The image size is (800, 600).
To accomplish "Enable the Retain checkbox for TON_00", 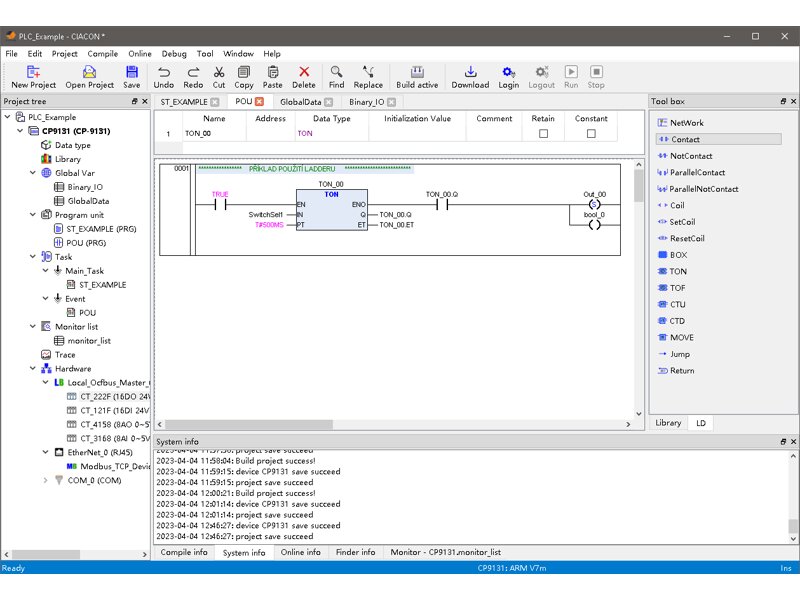I will [543, 134].
